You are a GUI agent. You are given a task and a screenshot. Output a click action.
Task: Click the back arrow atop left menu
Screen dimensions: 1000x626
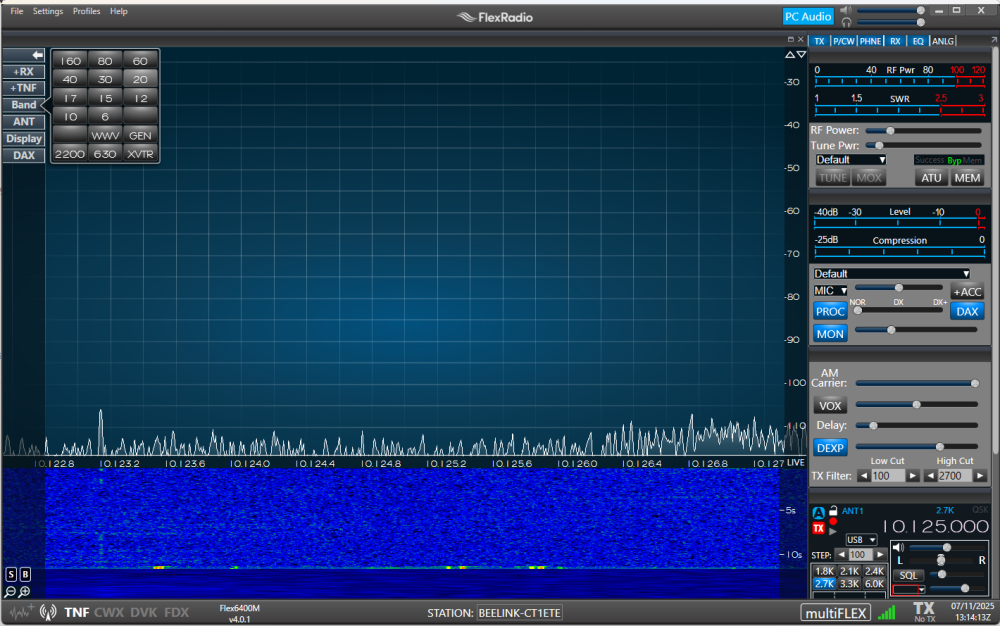[x=37, y=55]
